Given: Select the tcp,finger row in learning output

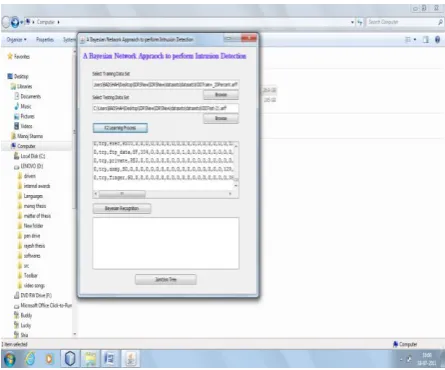Looking at the screenshot, I should (163, 178).
